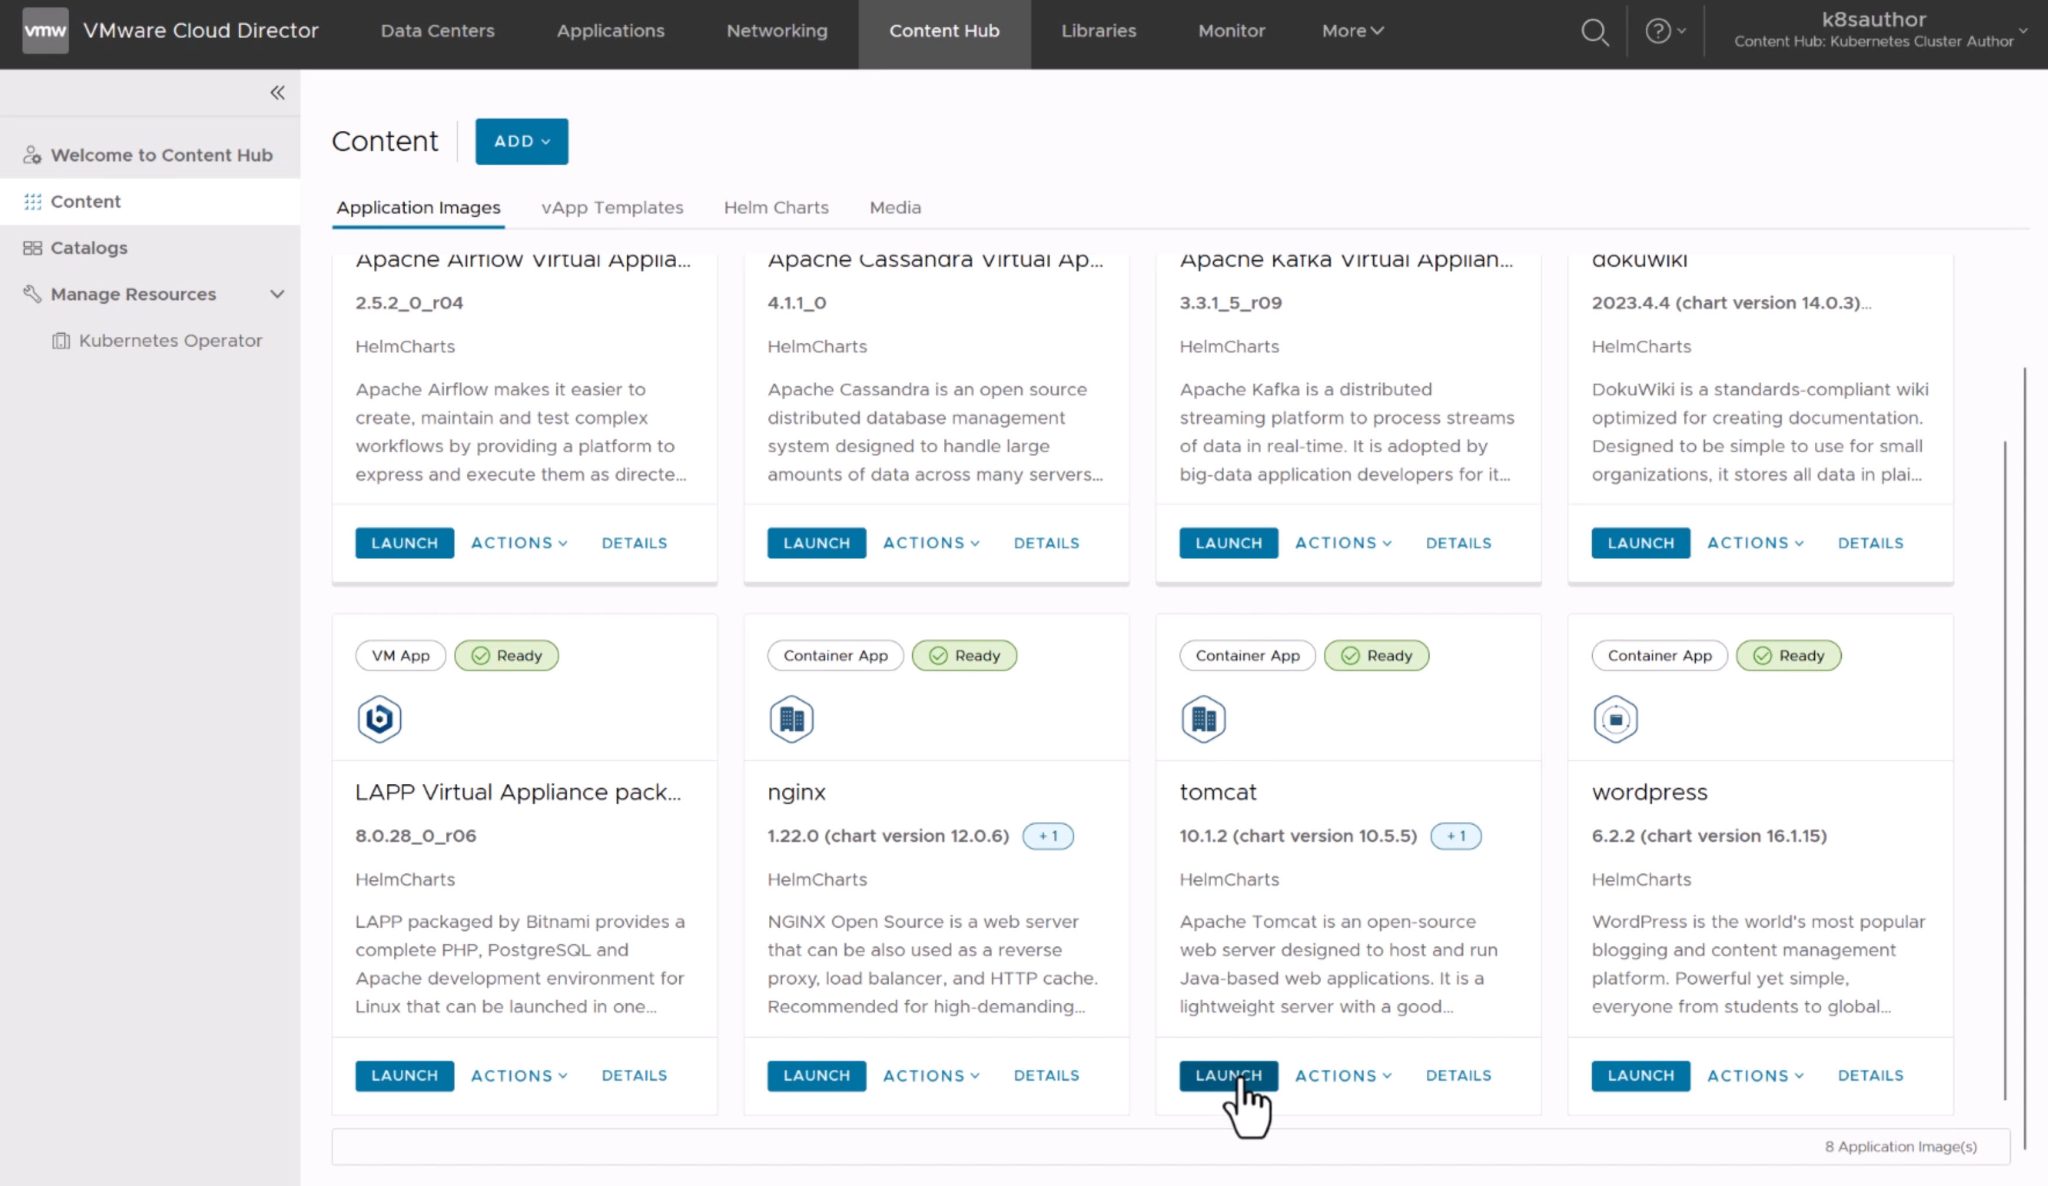This screenshot has width=2048, height=1186.
Task: Click the nginx container app icon
Action: 791,718
